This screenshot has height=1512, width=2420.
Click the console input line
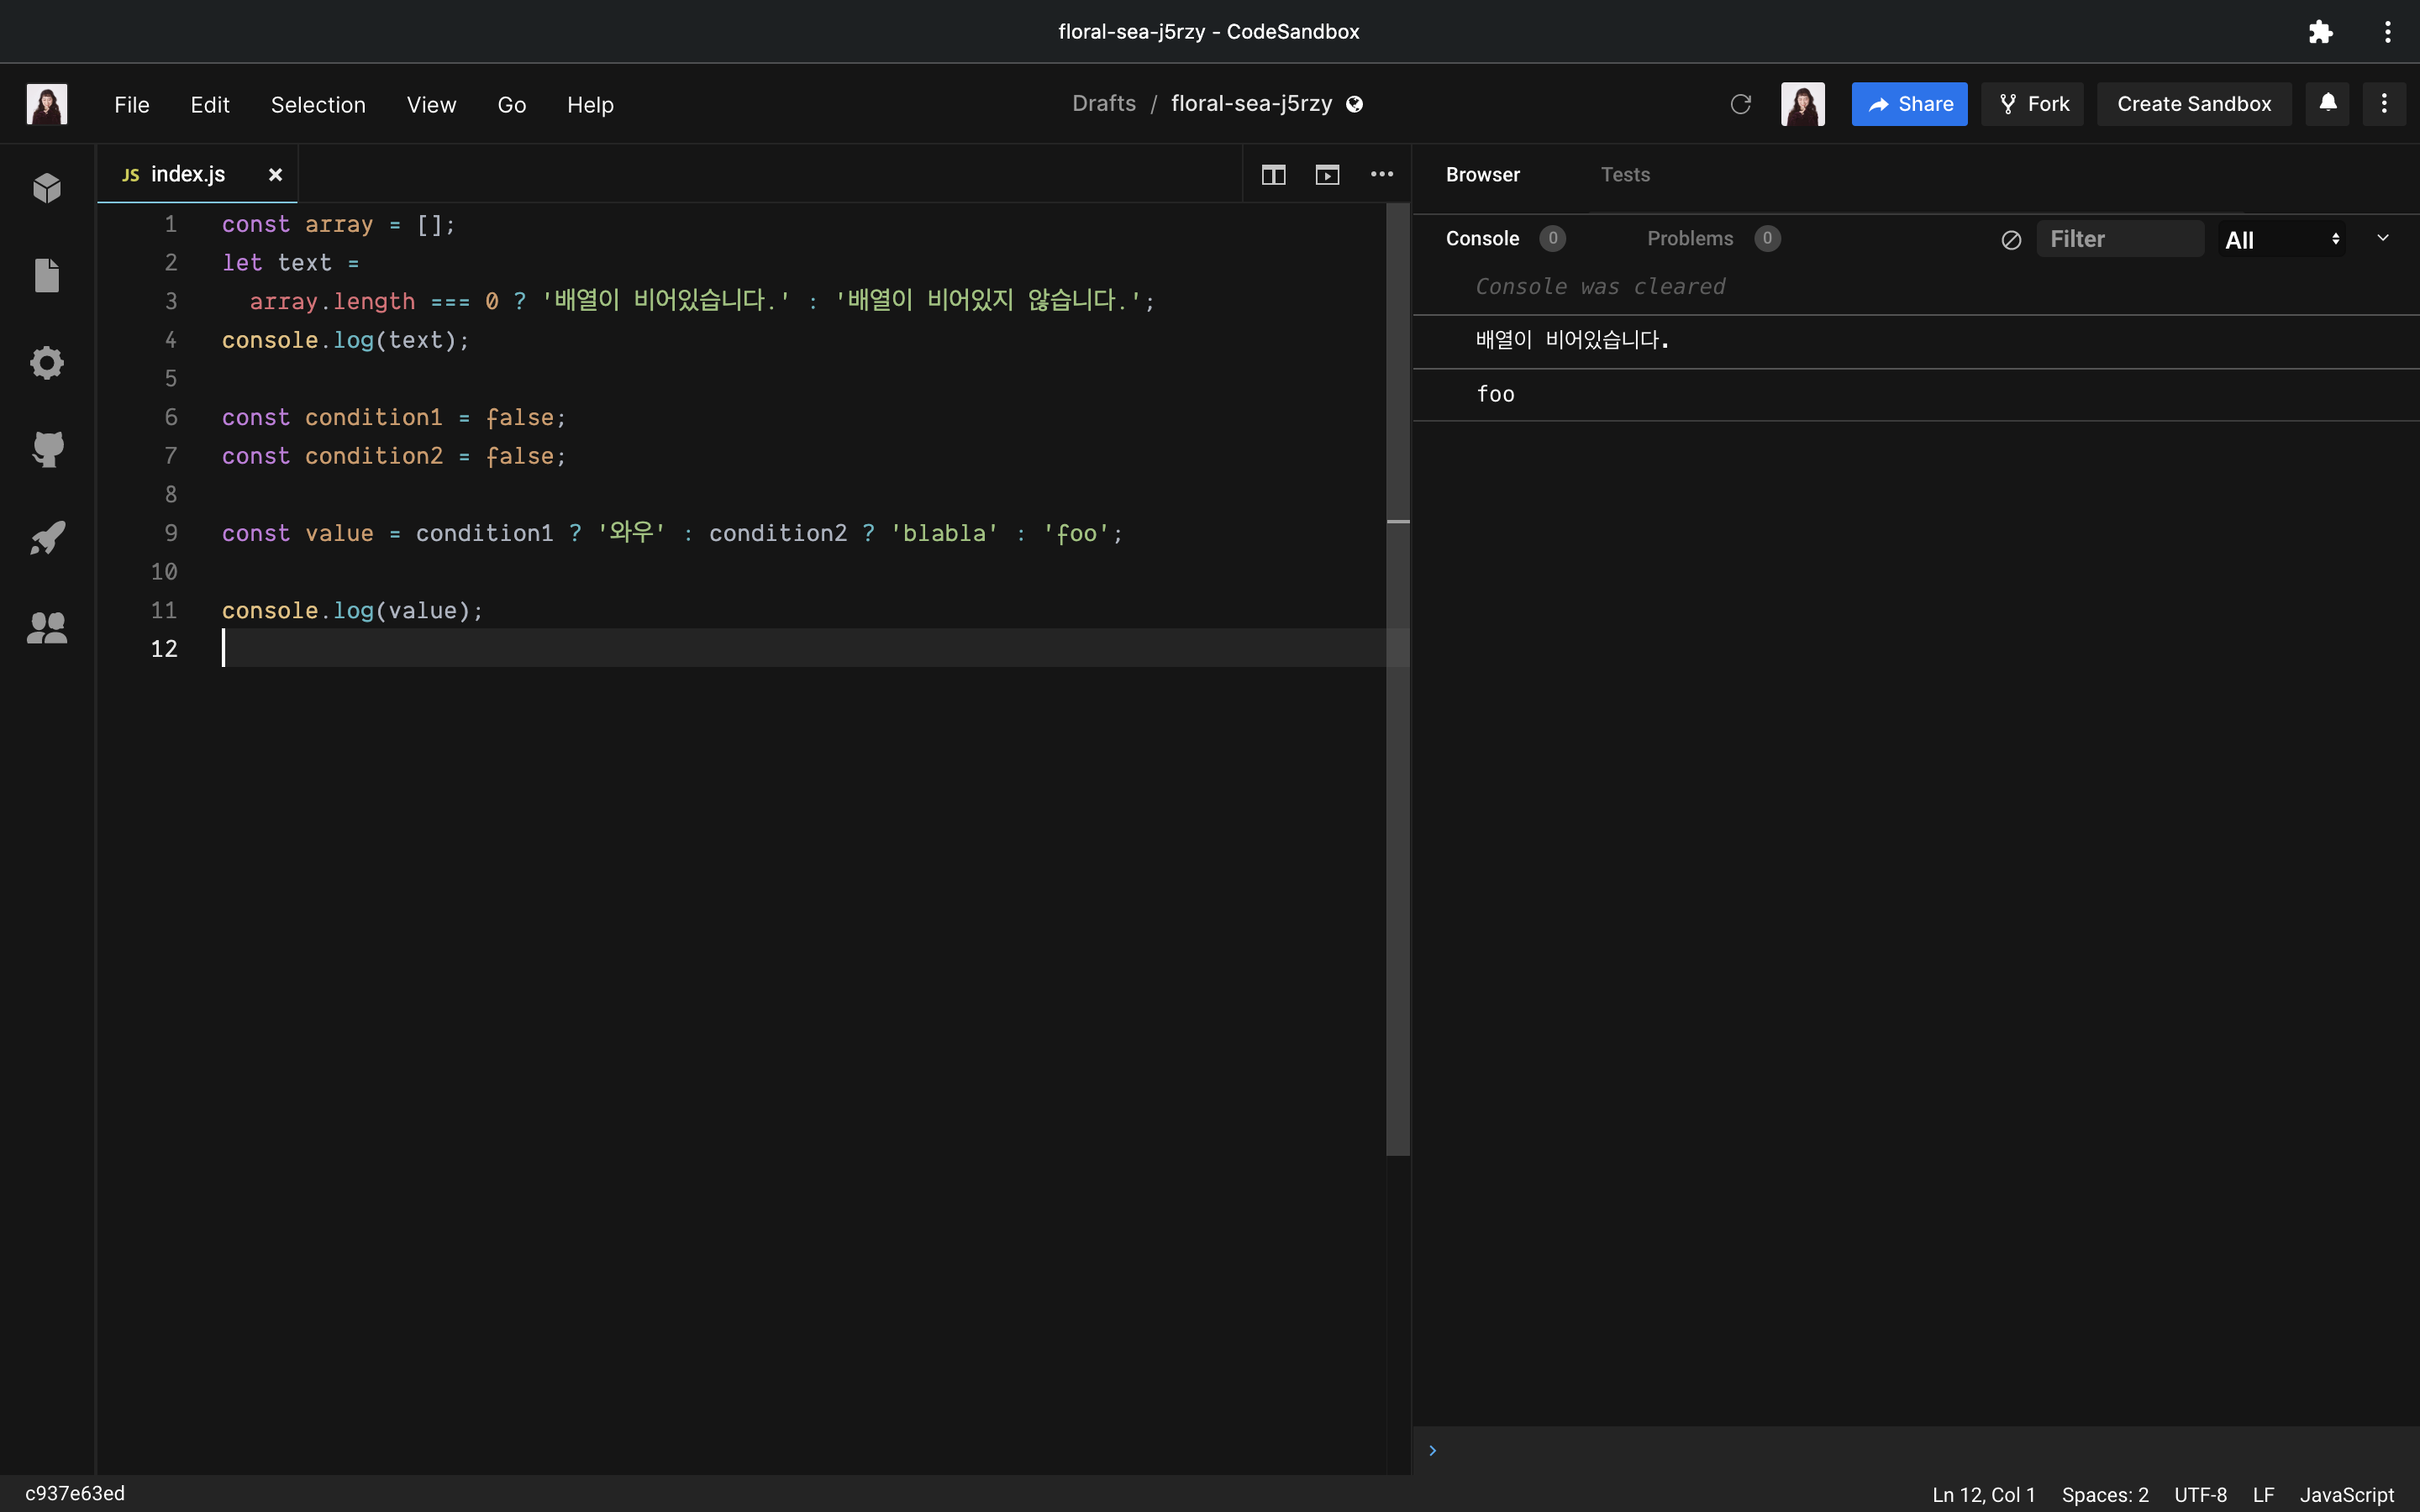[1916, 1450]
